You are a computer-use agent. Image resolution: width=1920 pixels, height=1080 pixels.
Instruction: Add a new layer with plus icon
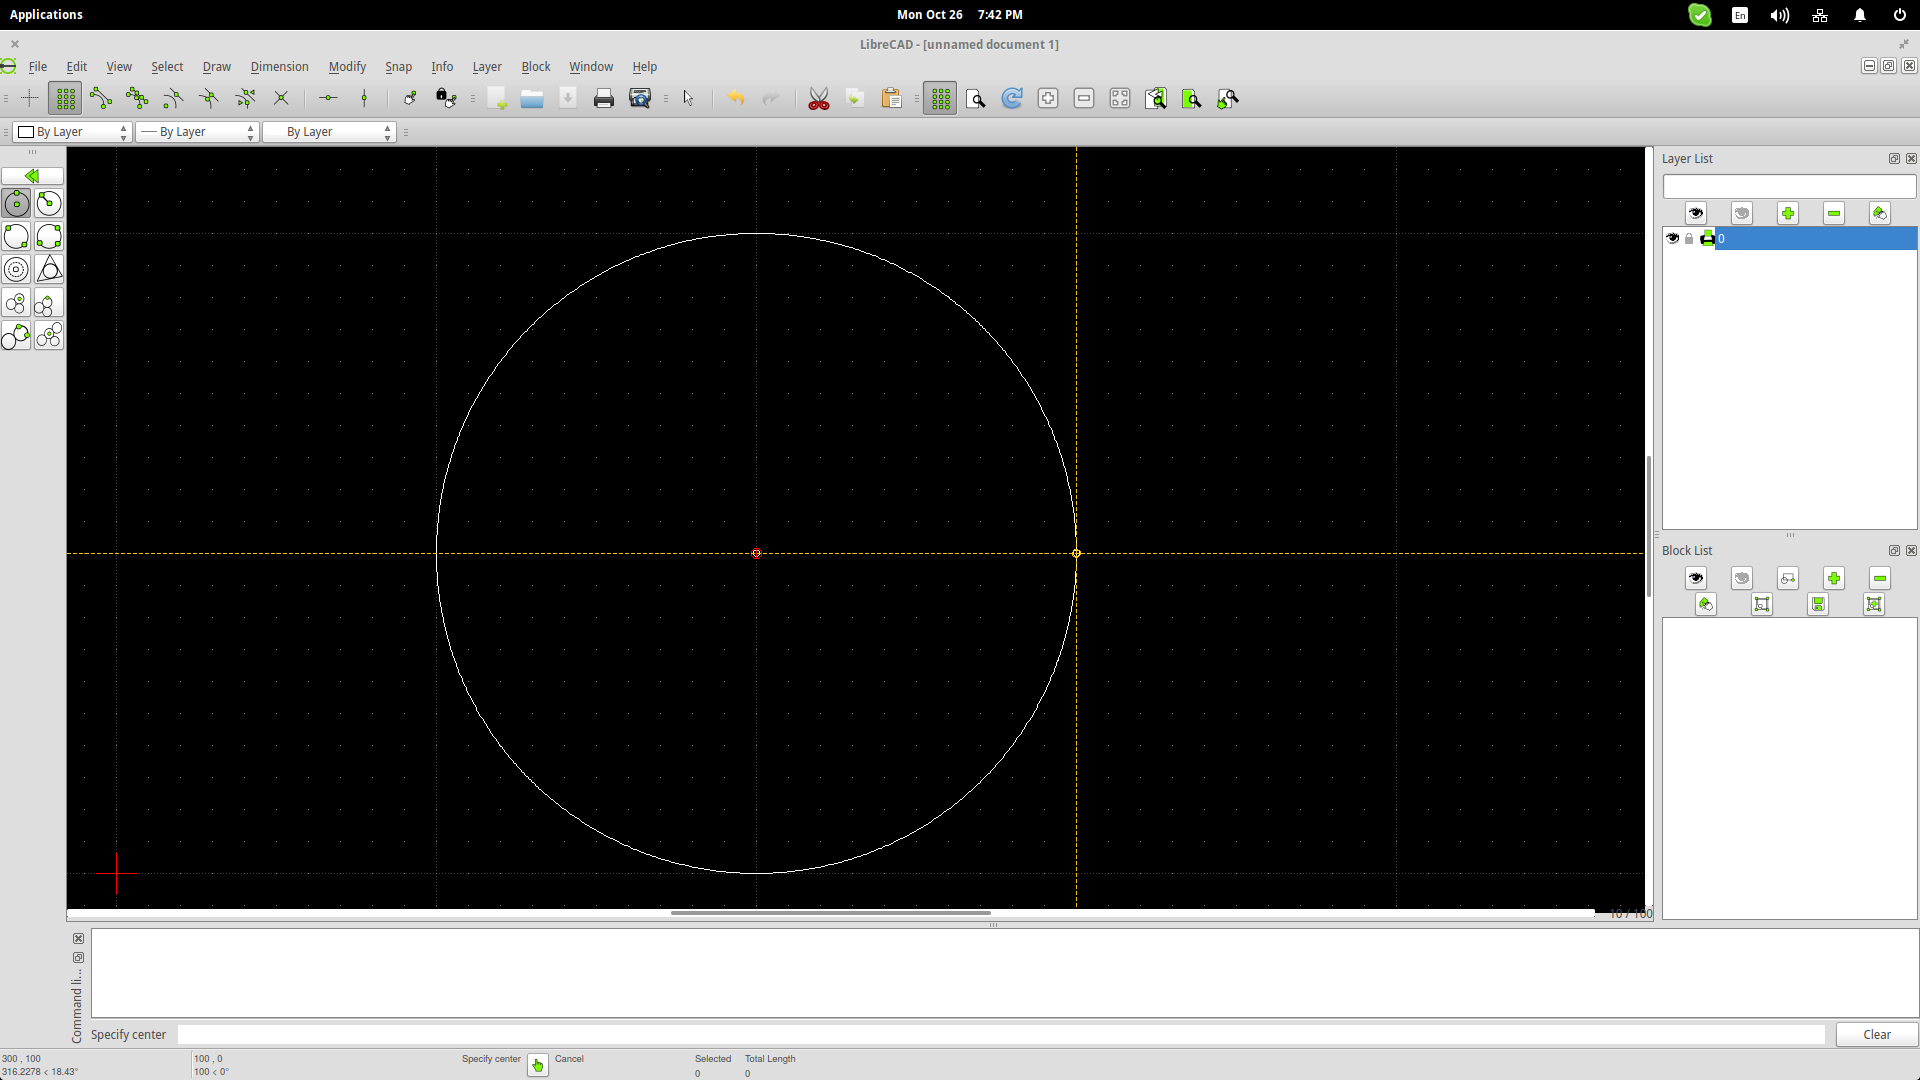[1788, 213]
